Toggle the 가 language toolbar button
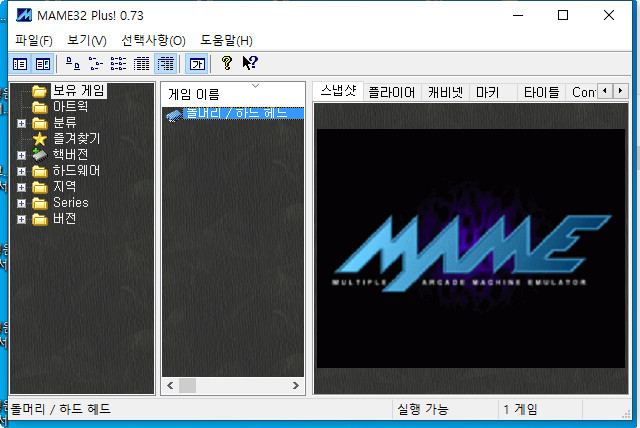 pyautogui.click(x=197, y=64)
